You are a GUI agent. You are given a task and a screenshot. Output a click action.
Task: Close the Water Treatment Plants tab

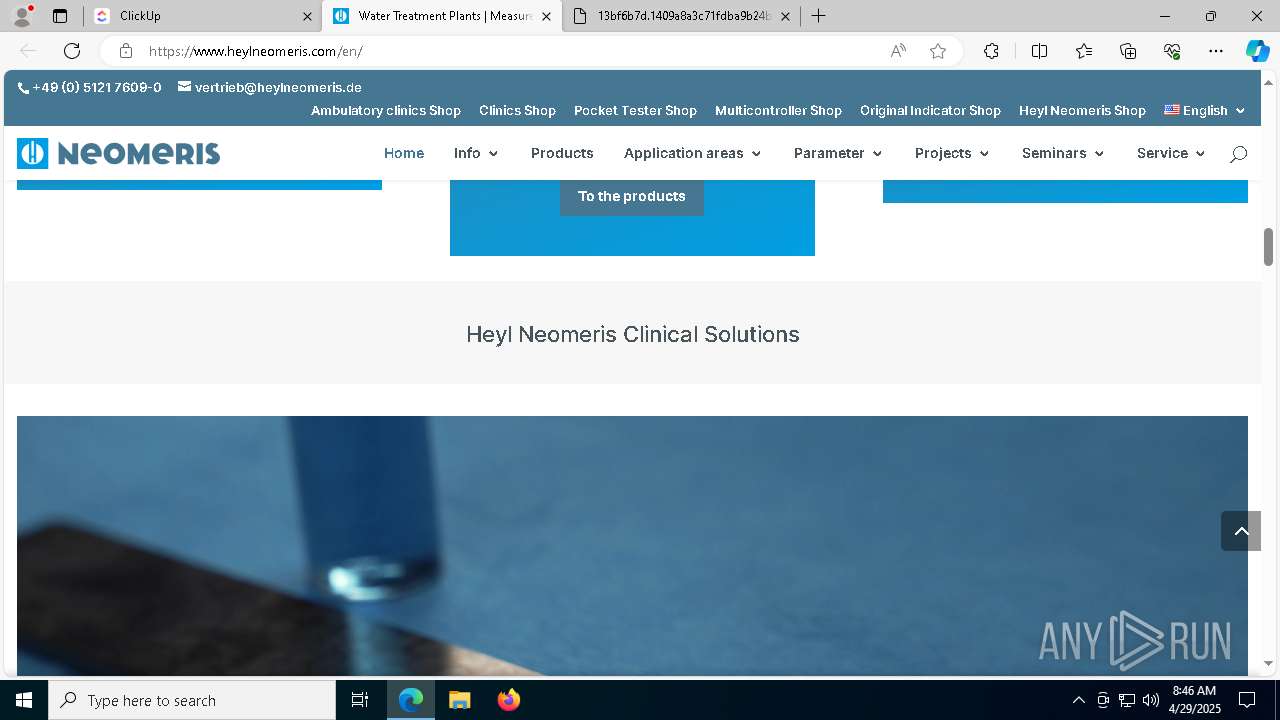coord(546,16)
